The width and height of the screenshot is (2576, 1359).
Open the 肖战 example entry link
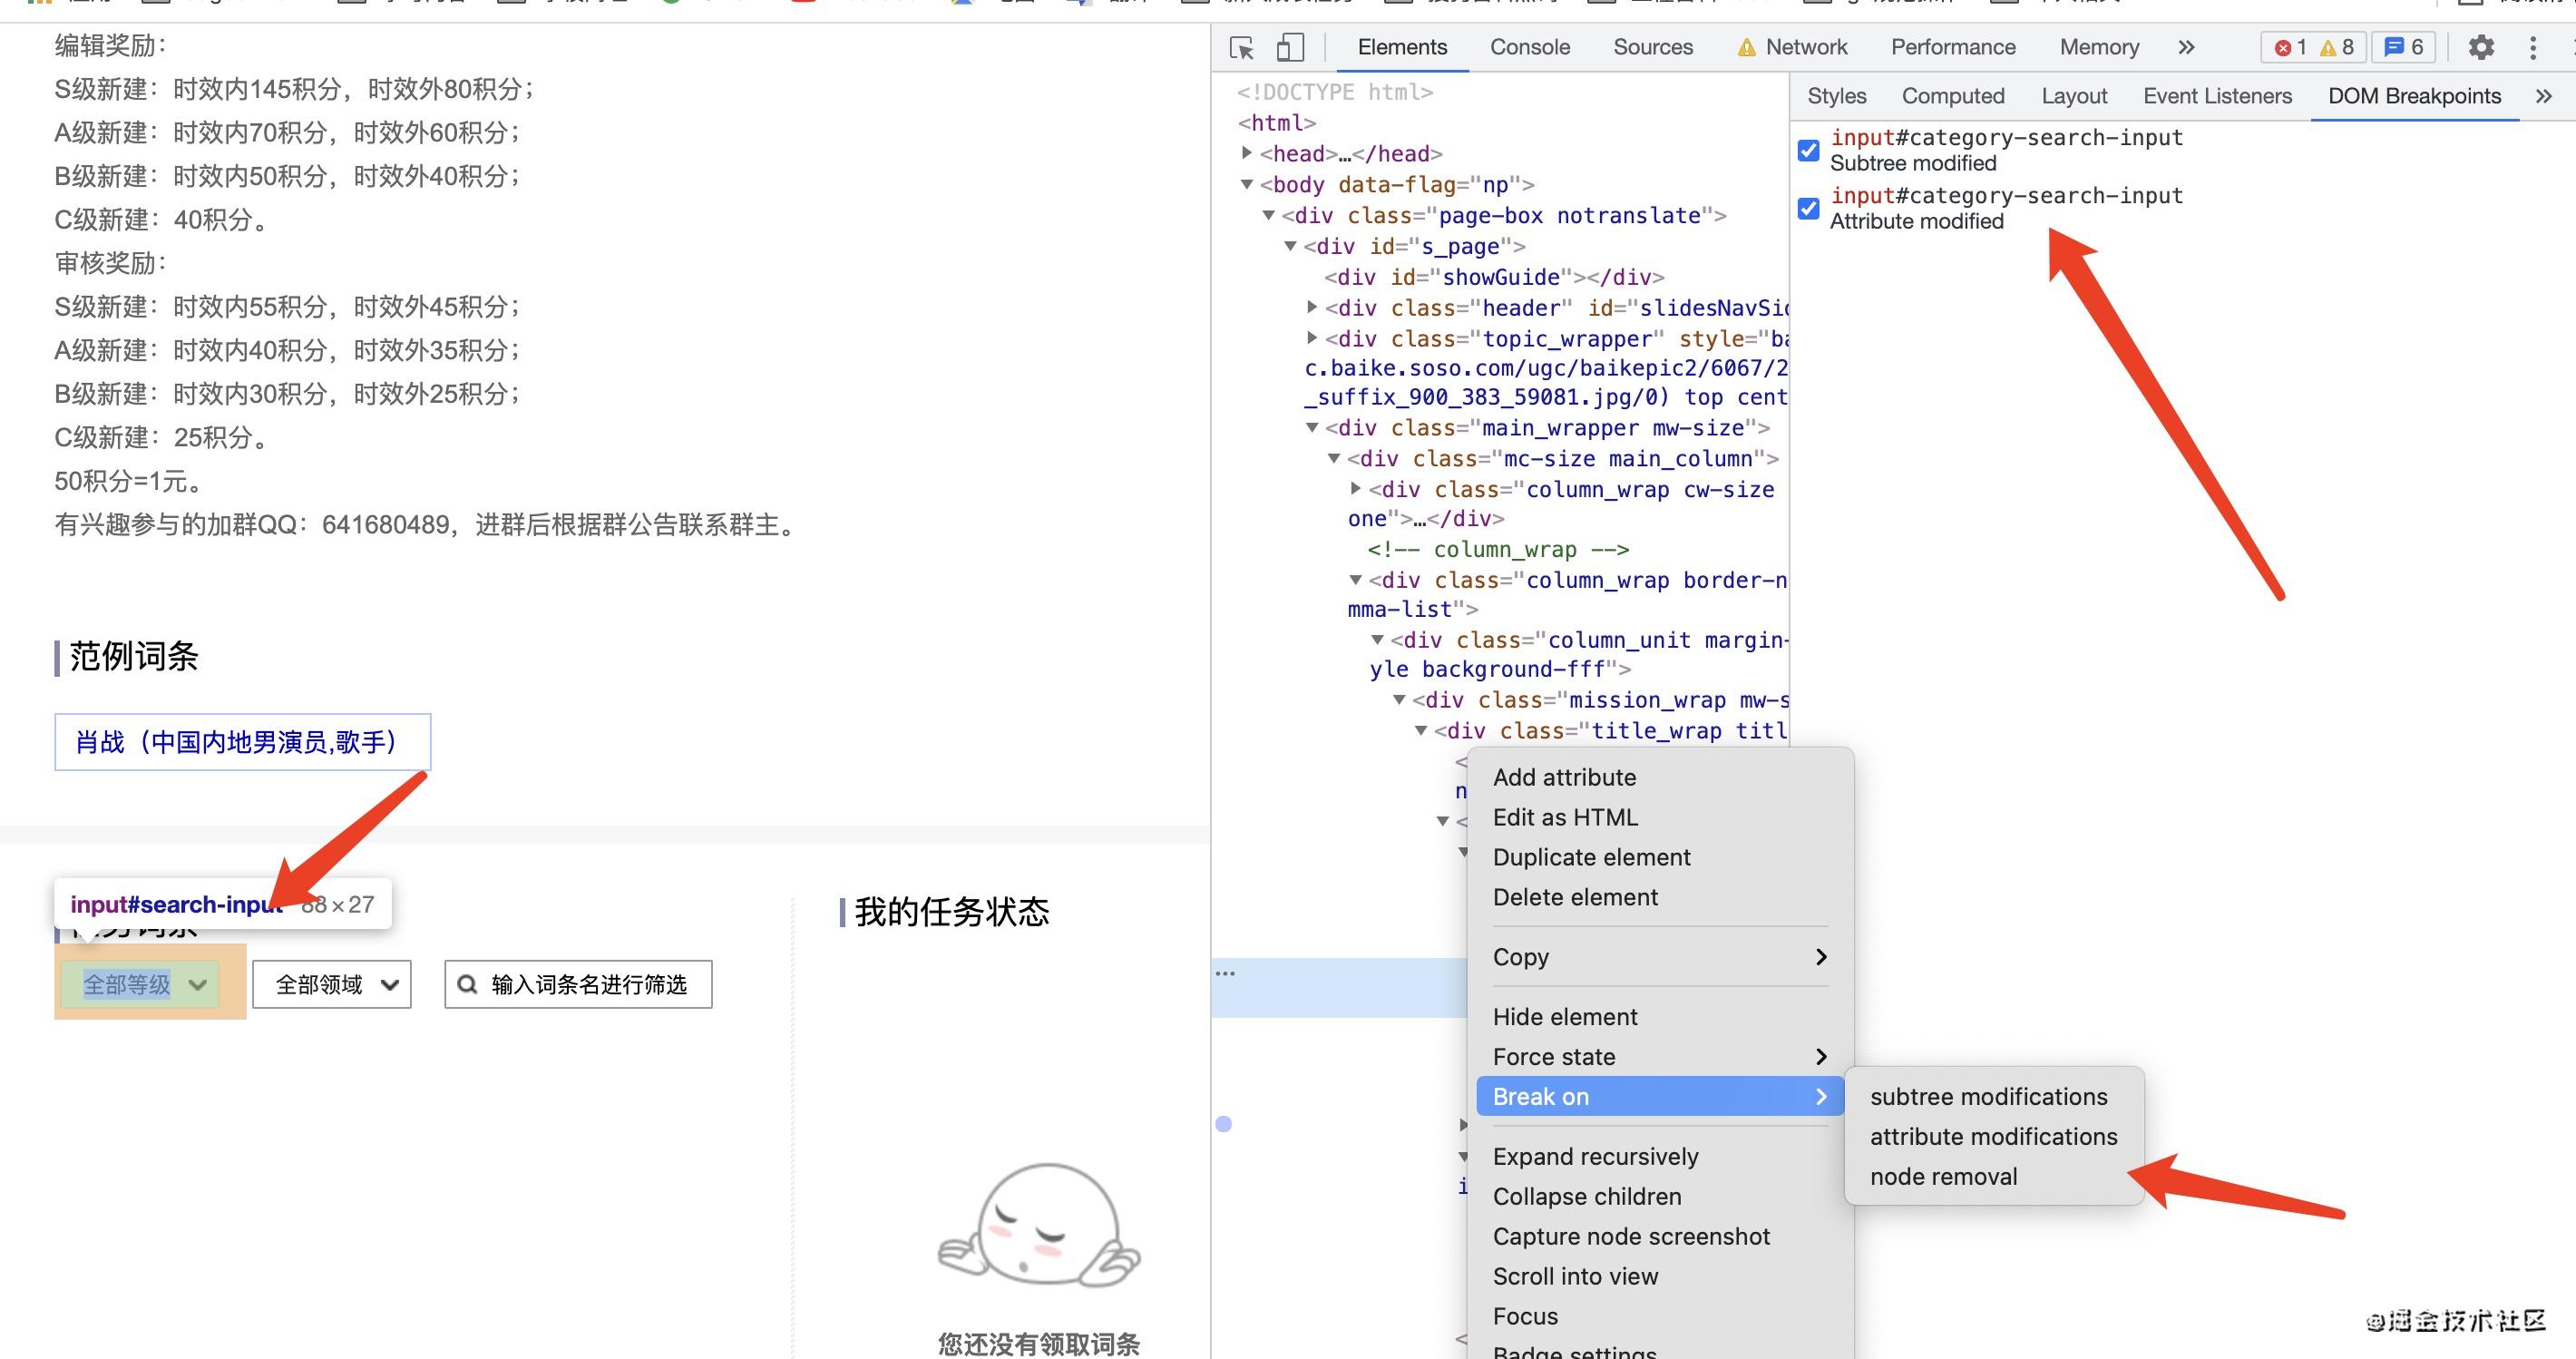[x=238, y=742]
